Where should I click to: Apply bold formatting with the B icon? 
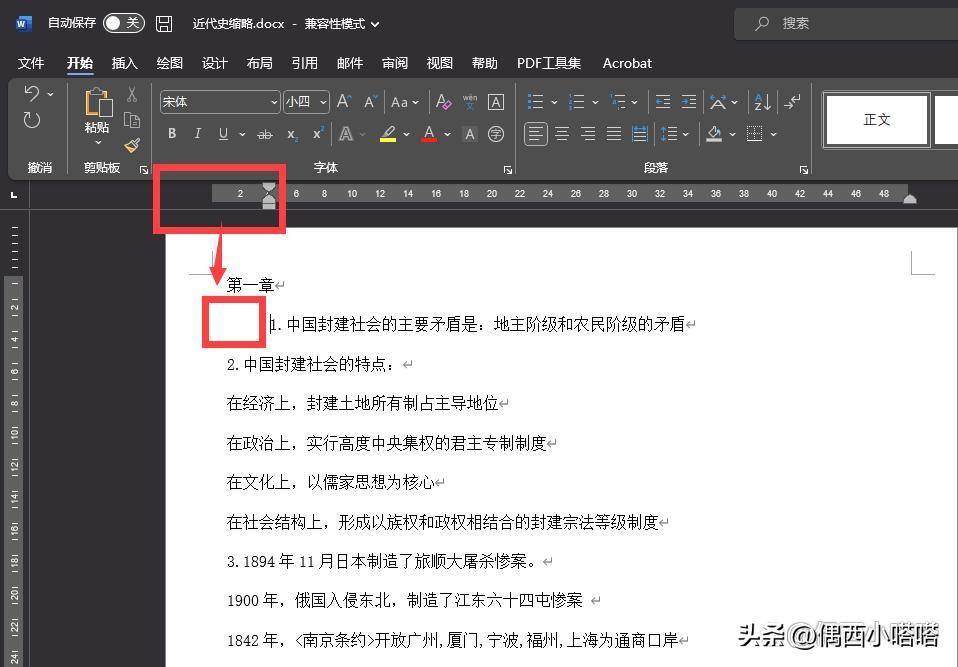click(171, 133)
